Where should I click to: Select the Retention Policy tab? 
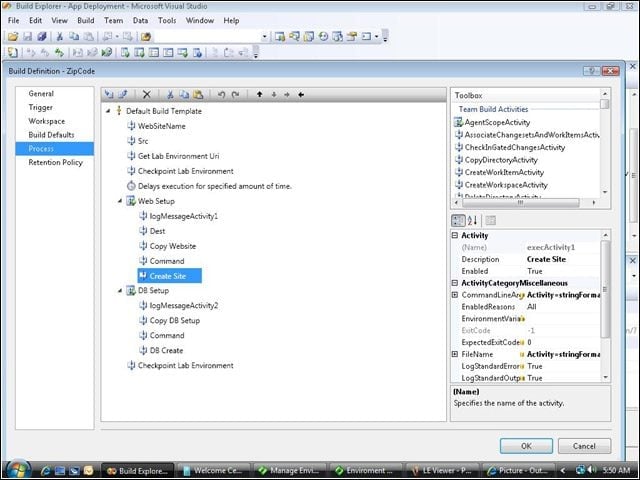click(56, 162)
